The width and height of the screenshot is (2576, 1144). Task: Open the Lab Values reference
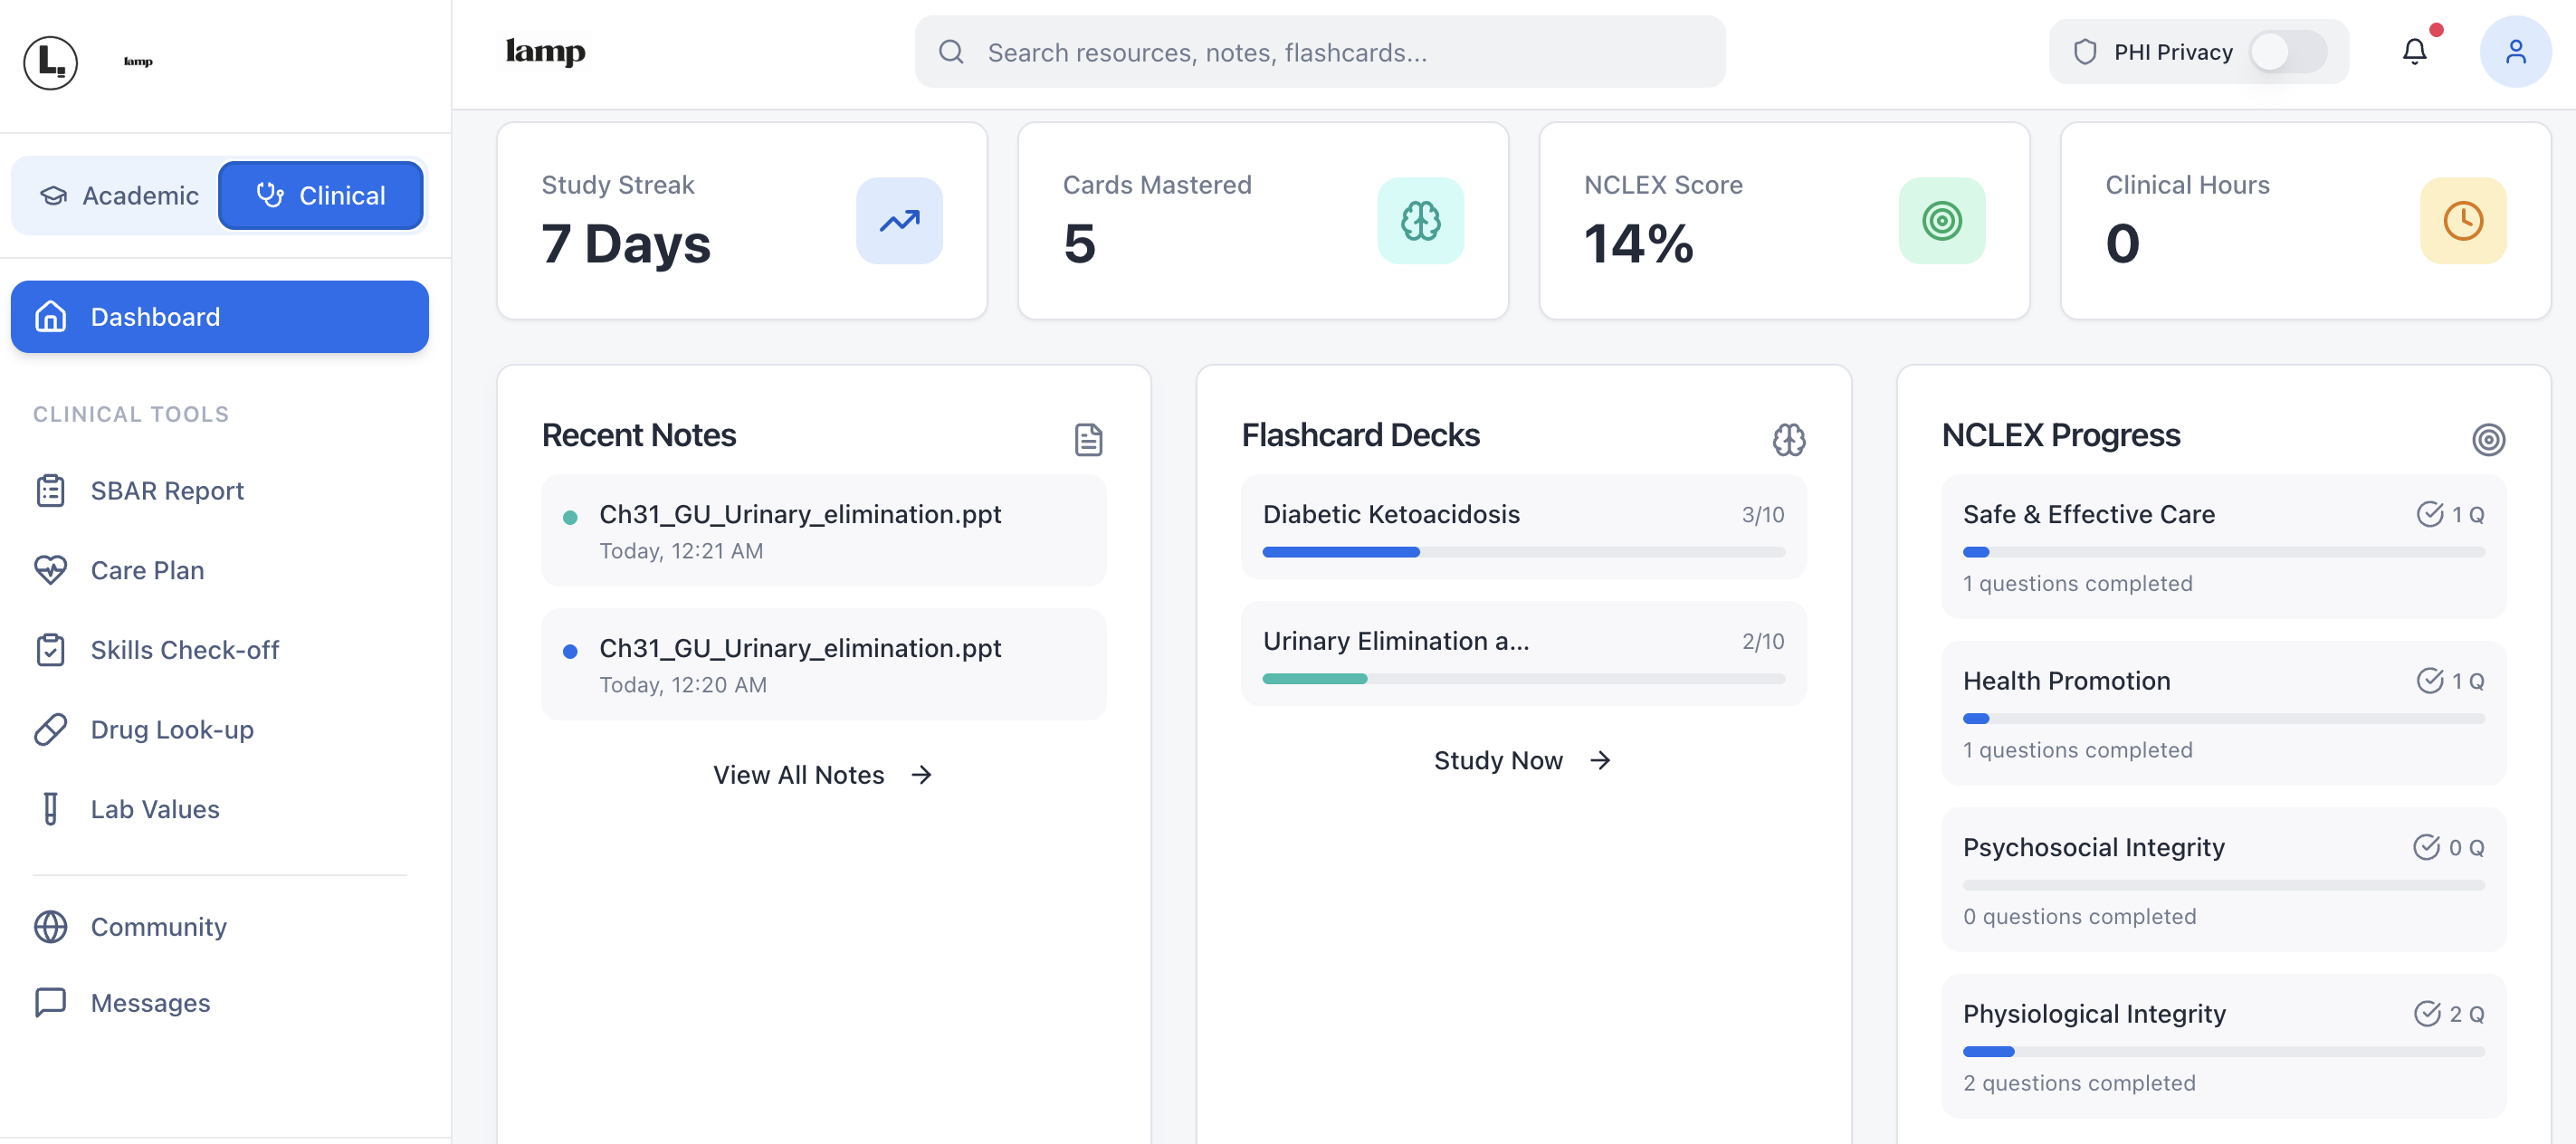coord(154,809)
